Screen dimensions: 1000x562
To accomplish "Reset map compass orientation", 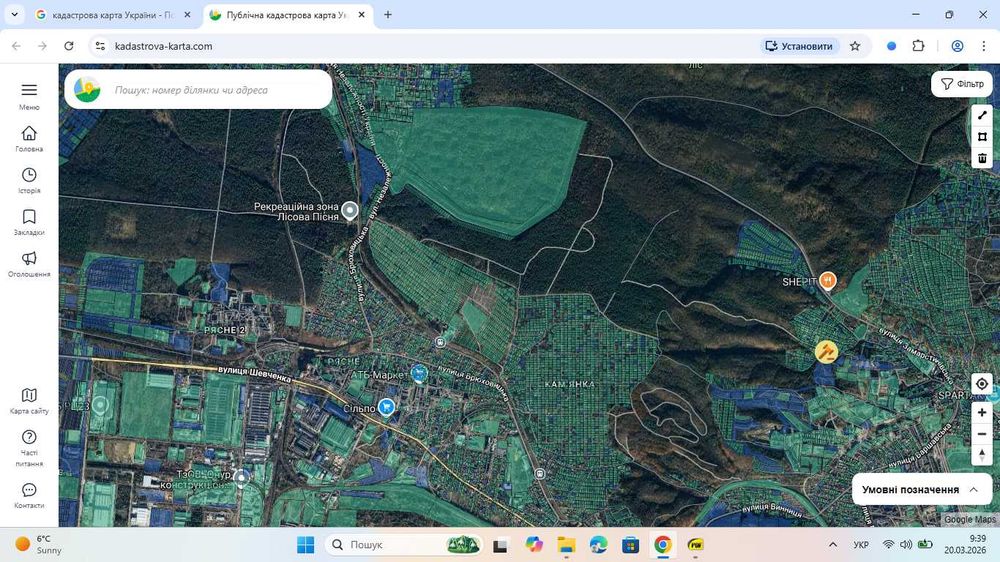I will pos(982,455).
